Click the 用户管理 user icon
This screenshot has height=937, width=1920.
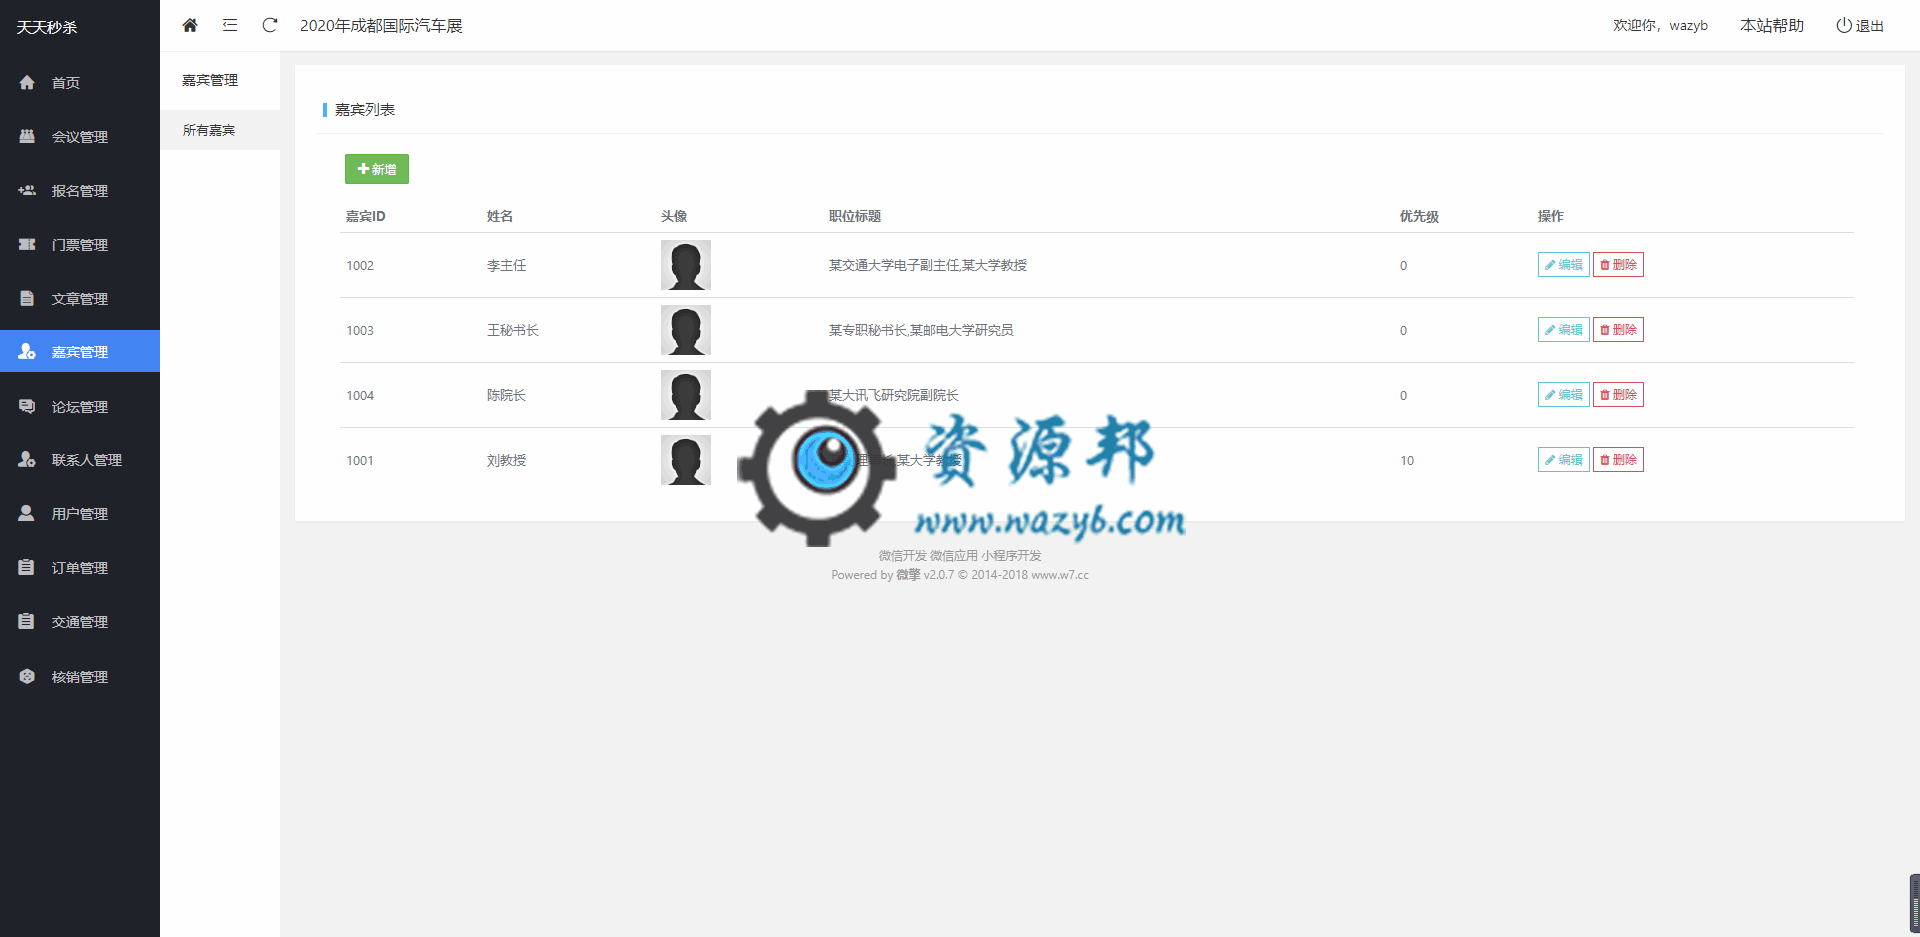click(27, 513)
